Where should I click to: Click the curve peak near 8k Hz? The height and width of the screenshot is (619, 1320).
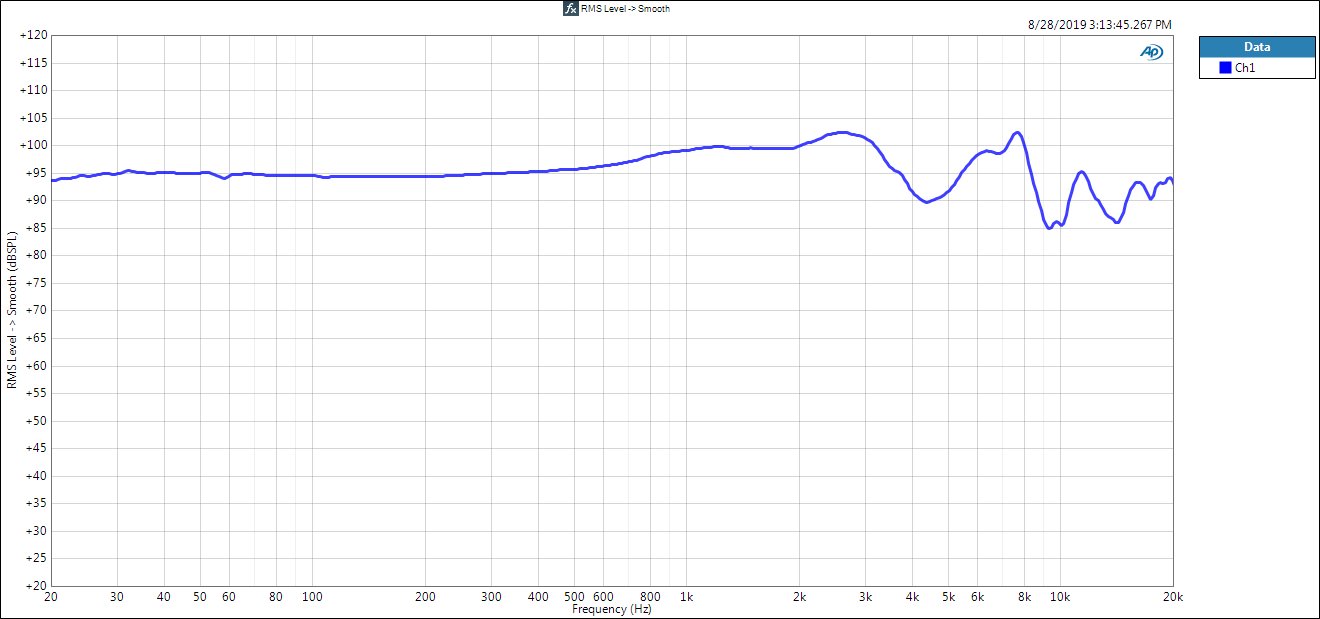click(1016, 132)
